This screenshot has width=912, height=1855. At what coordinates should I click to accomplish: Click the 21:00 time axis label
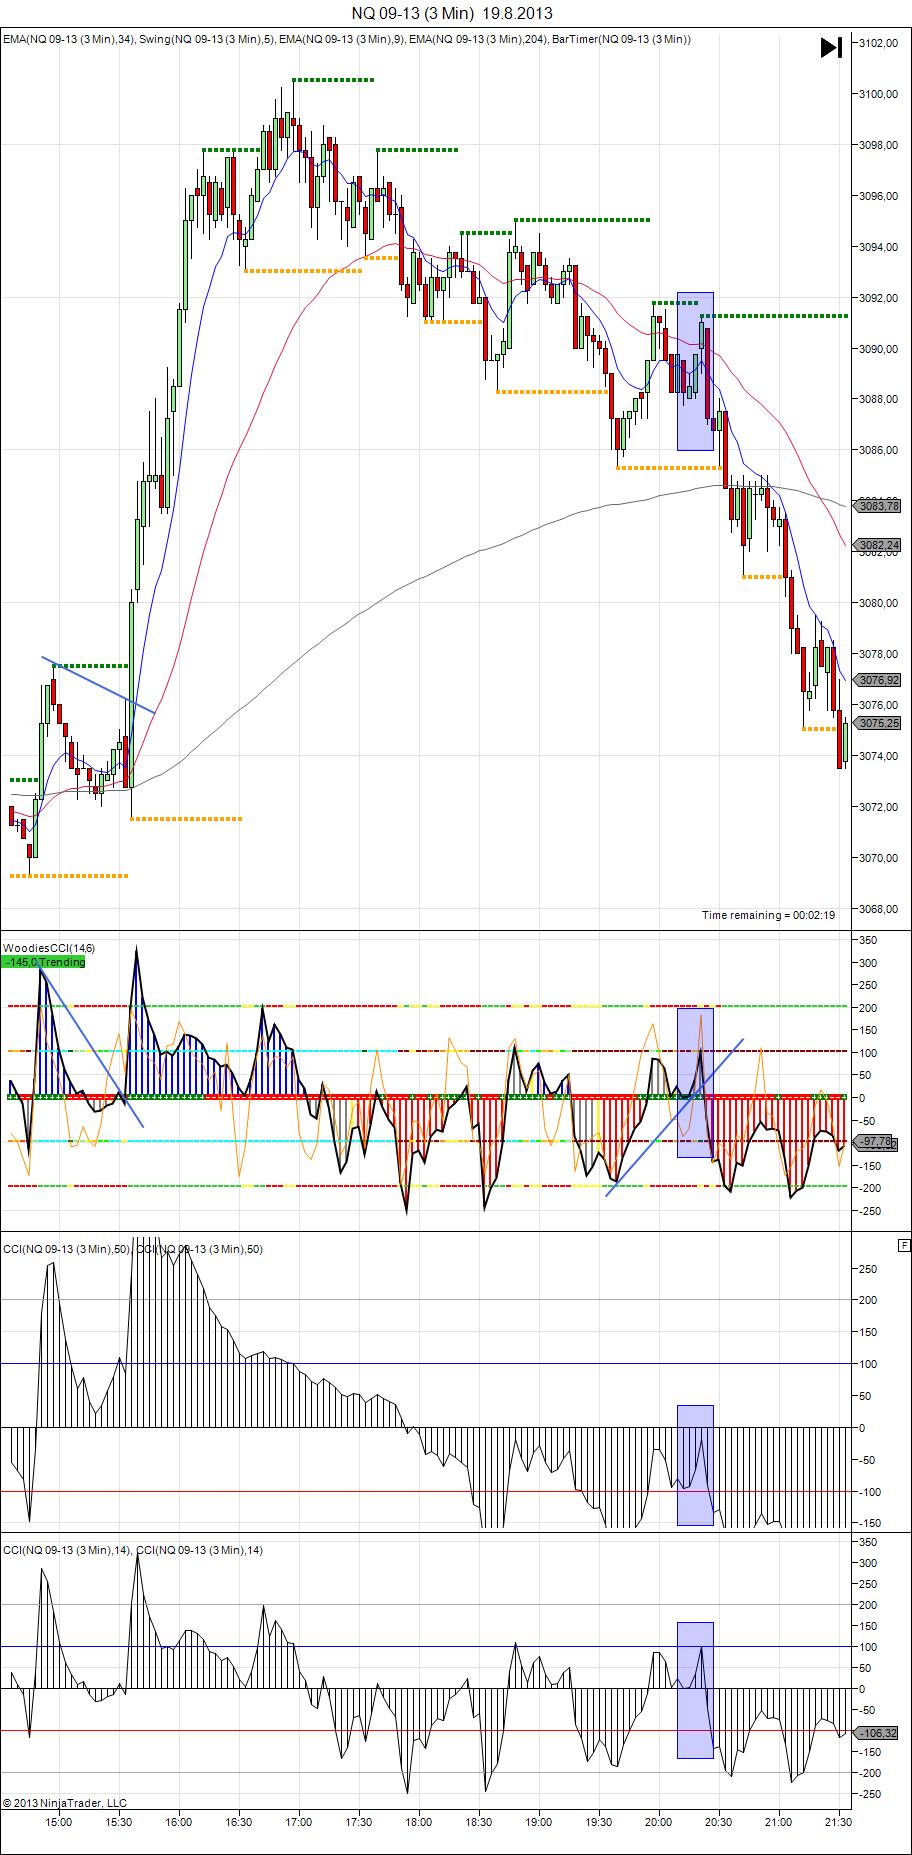778,1822
